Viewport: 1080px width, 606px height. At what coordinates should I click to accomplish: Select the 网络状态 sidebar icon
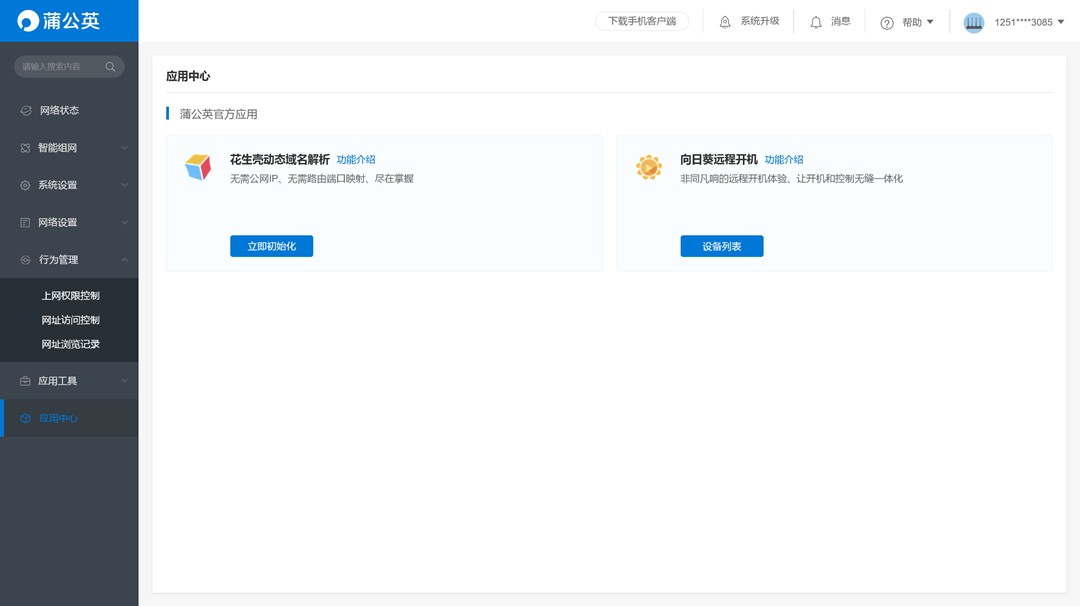click(24, 110)
